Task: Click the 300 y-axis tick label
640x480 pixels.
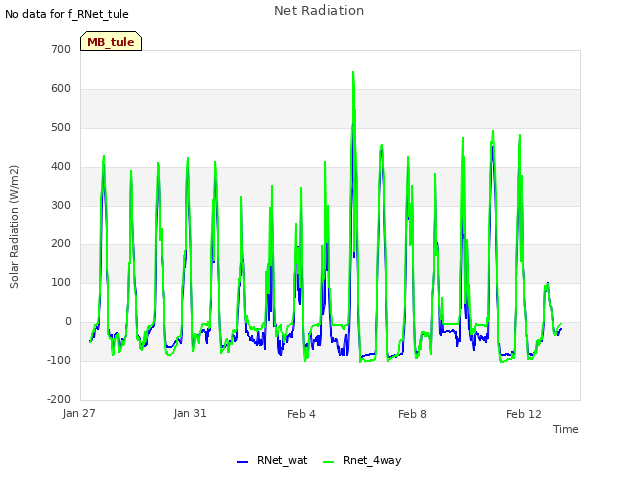Action: [61, 205]
